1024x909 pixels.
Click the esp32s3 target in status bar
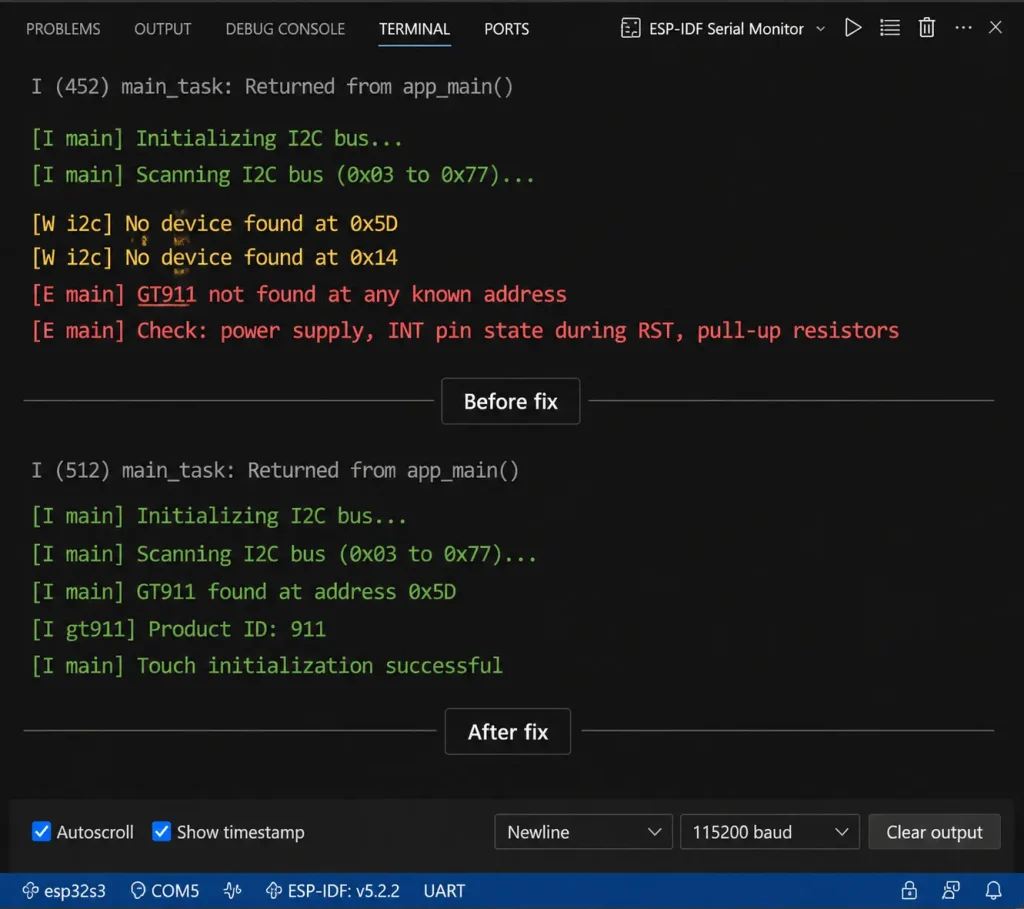pyautogui.click(x=64, y=891)
